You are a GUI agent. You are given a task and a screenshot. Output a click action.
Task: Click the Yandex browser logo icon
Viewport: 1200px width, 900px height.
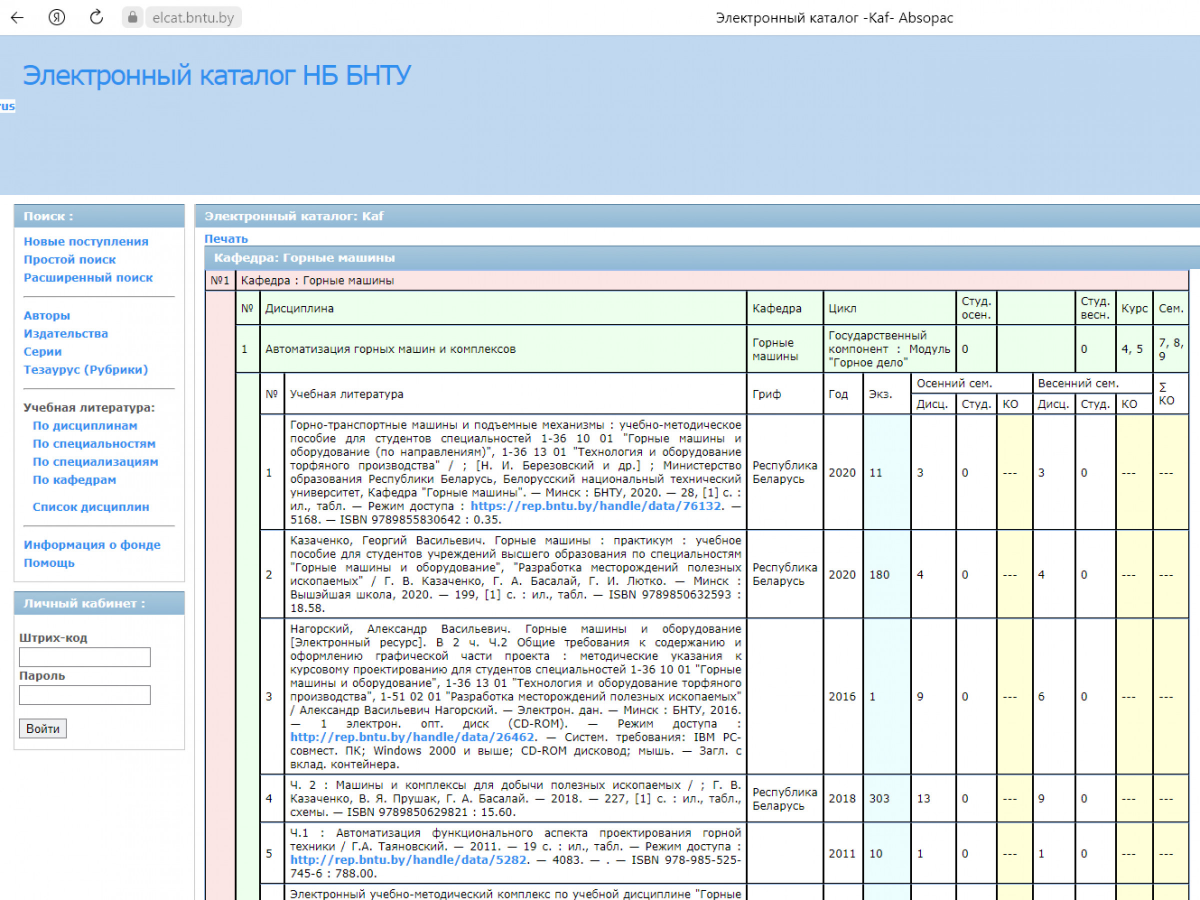[57, 17]
